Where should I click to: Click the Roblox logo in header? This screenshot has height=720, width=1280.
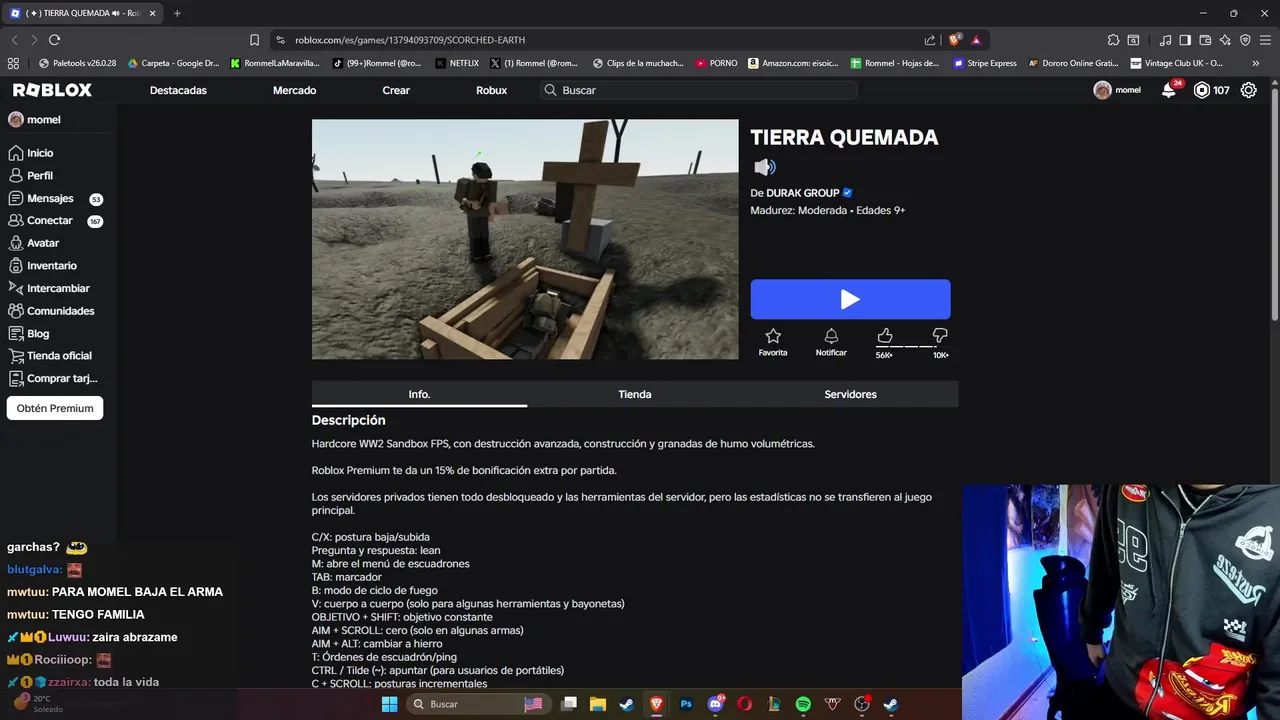click(x=52, y=90)
